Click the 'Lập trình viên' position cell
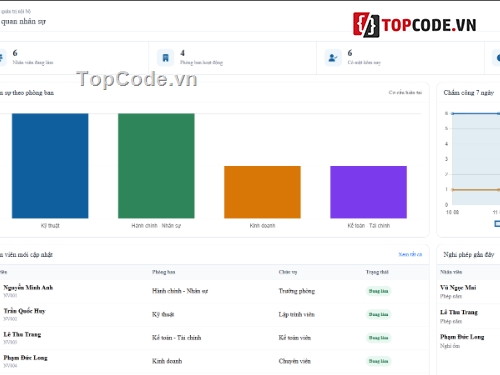Image resolution: width=500 pixels, height=375 pixels. tap(296, 314)
